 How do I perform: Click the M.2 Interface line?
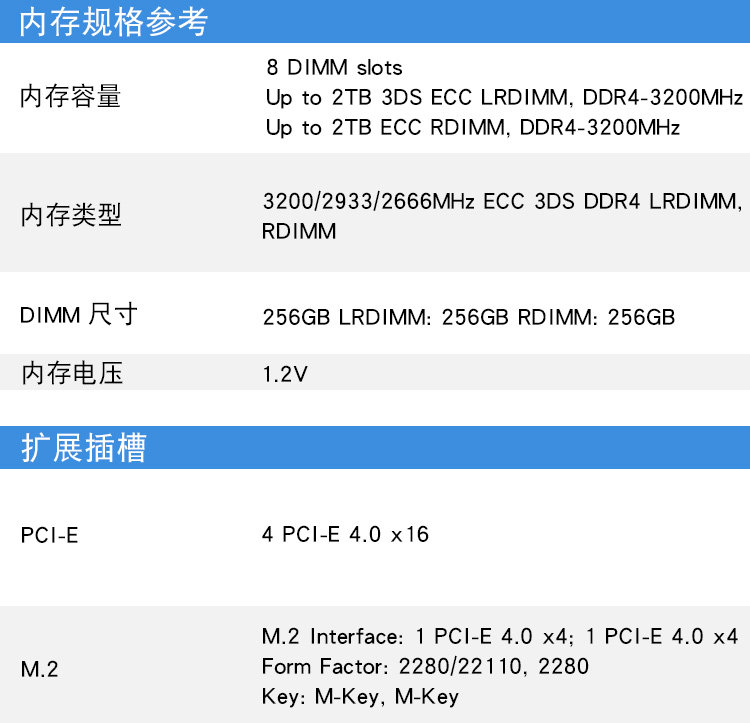(499, 637)
